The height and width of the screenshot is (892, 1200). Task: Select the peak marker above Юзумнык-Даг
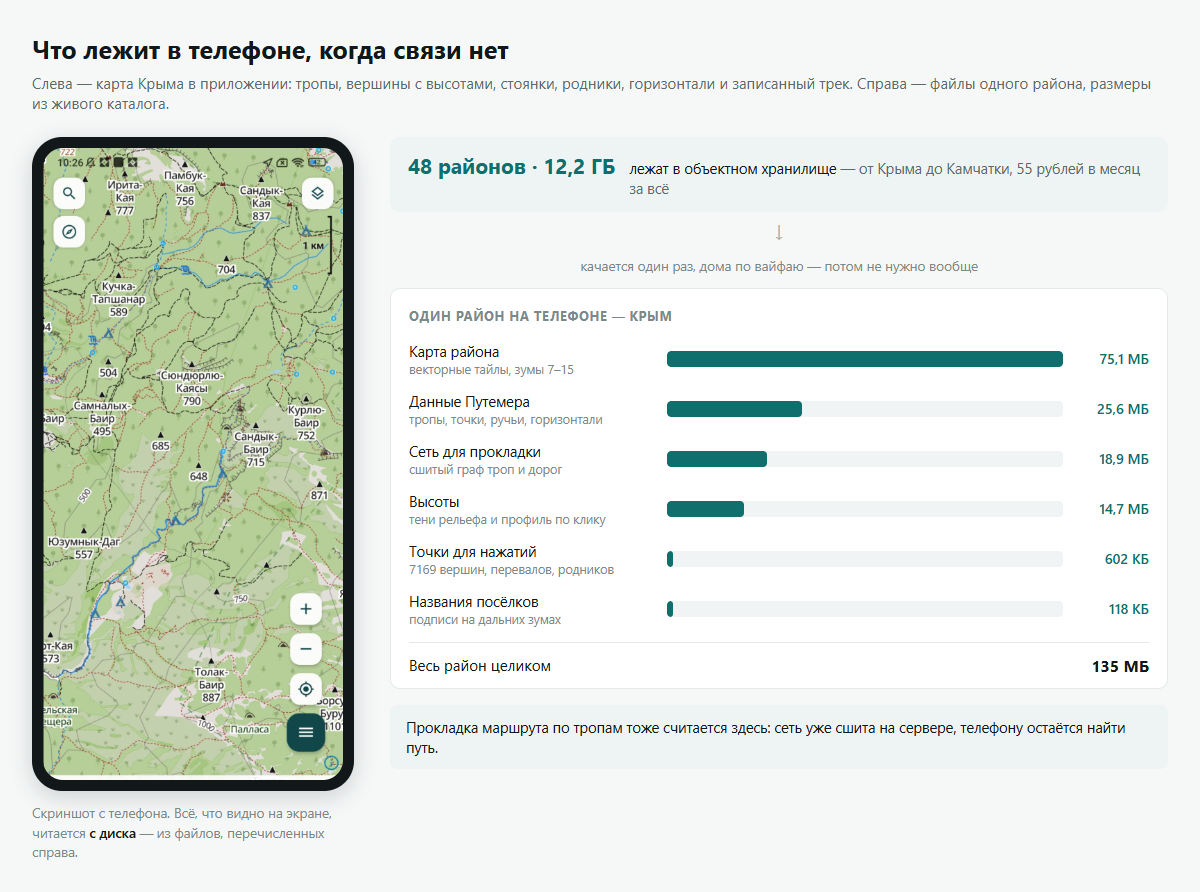coord(84,530)
